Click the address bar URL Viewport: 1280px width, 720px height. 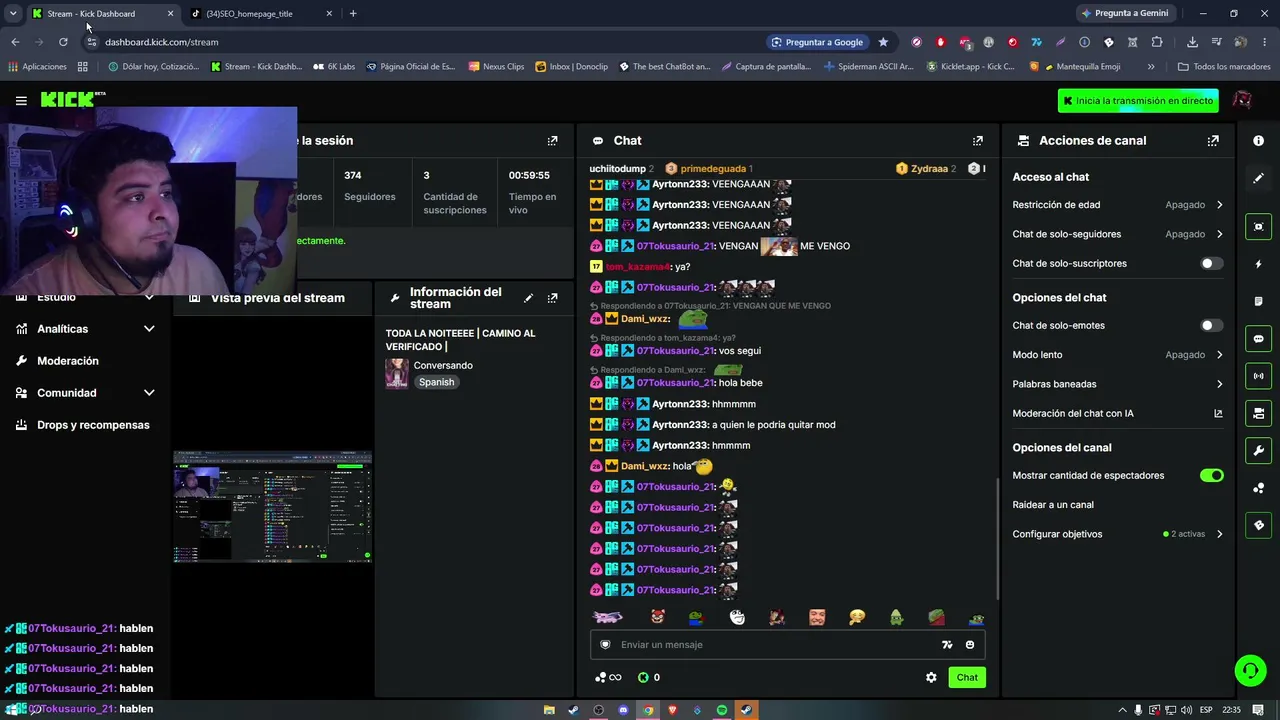[x=161, y=42]
